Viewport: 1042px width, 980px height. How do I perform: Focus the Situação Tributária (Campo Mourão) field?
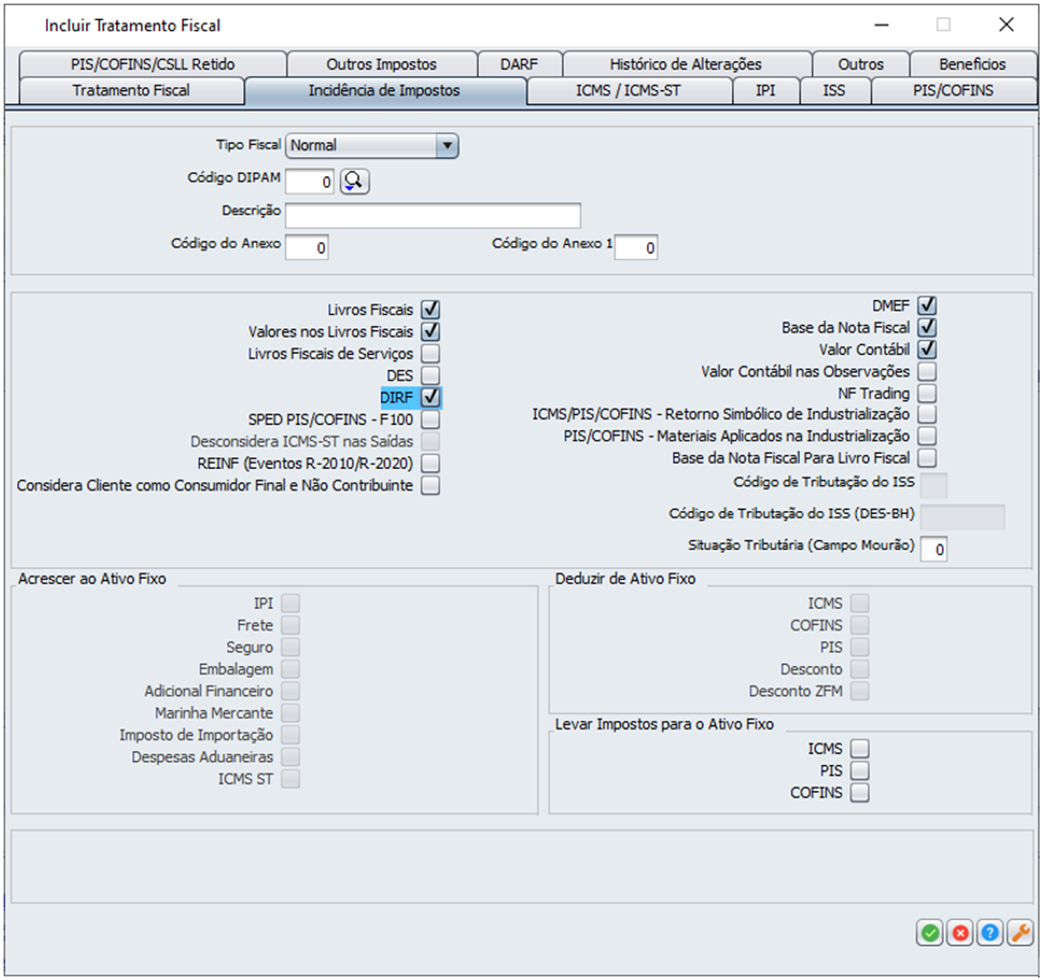coord(934,549)
